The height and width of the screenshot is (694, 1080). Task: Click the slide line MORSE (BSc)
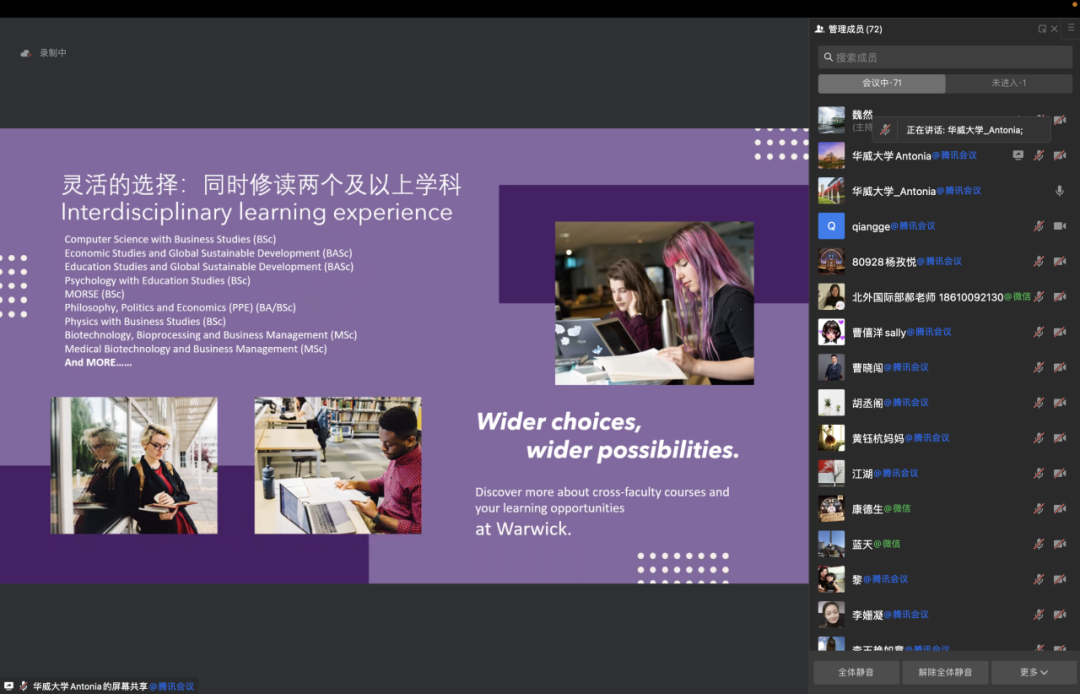94,294
